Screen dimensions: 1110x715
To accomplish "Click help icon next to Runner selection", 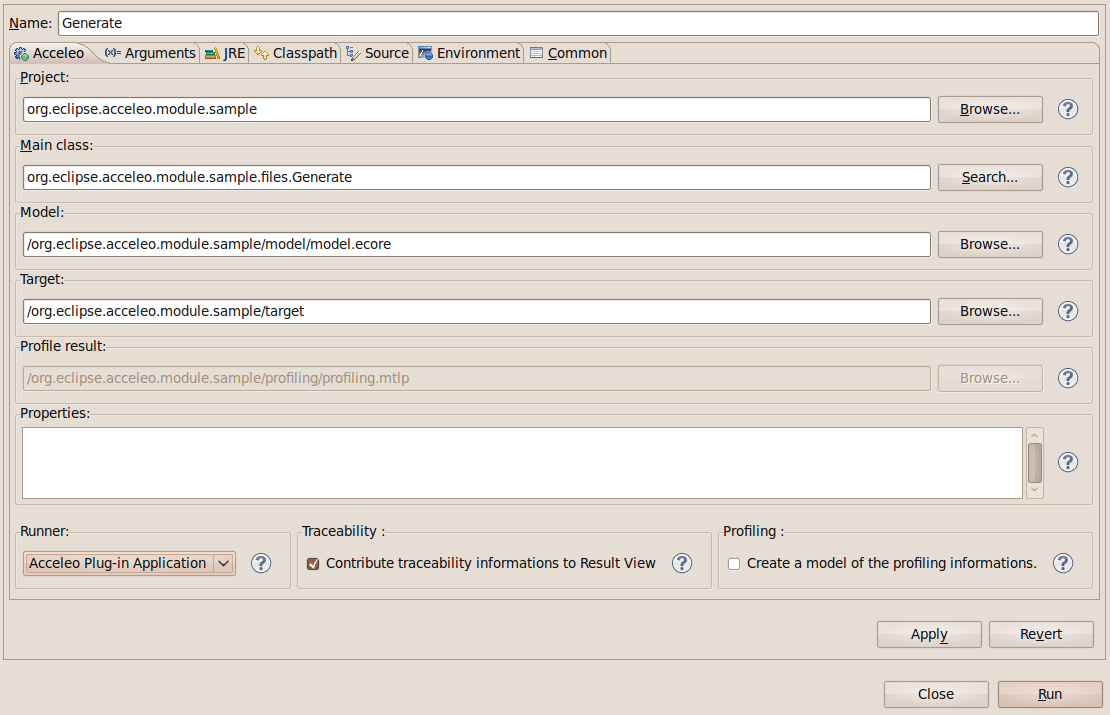I will pyautogui.click(x=261, y=563).
